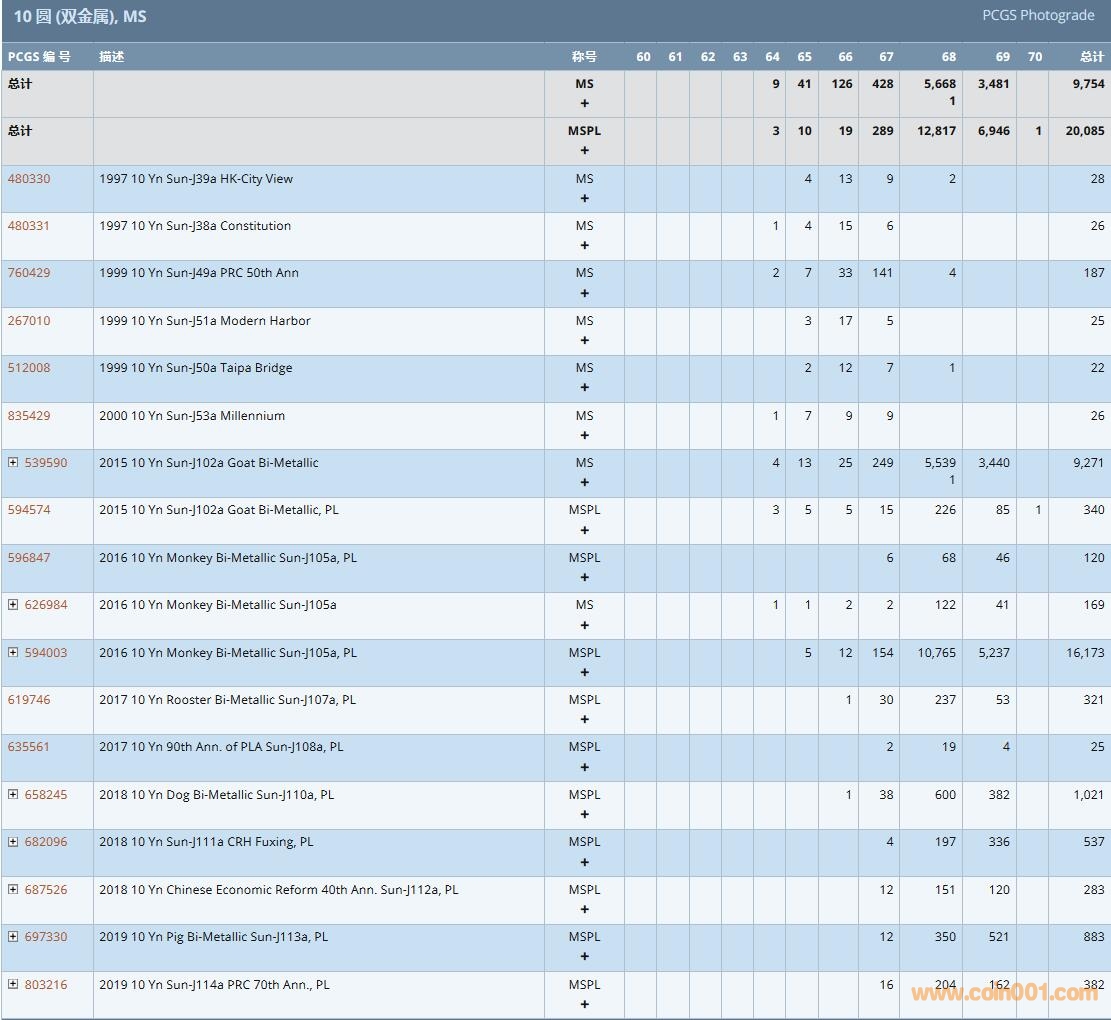Viewport: 1111px width, 1020px height.
Task: Click plus icon beside 658245 Dog Bi-Metallic
Action: tap(13, 795)
